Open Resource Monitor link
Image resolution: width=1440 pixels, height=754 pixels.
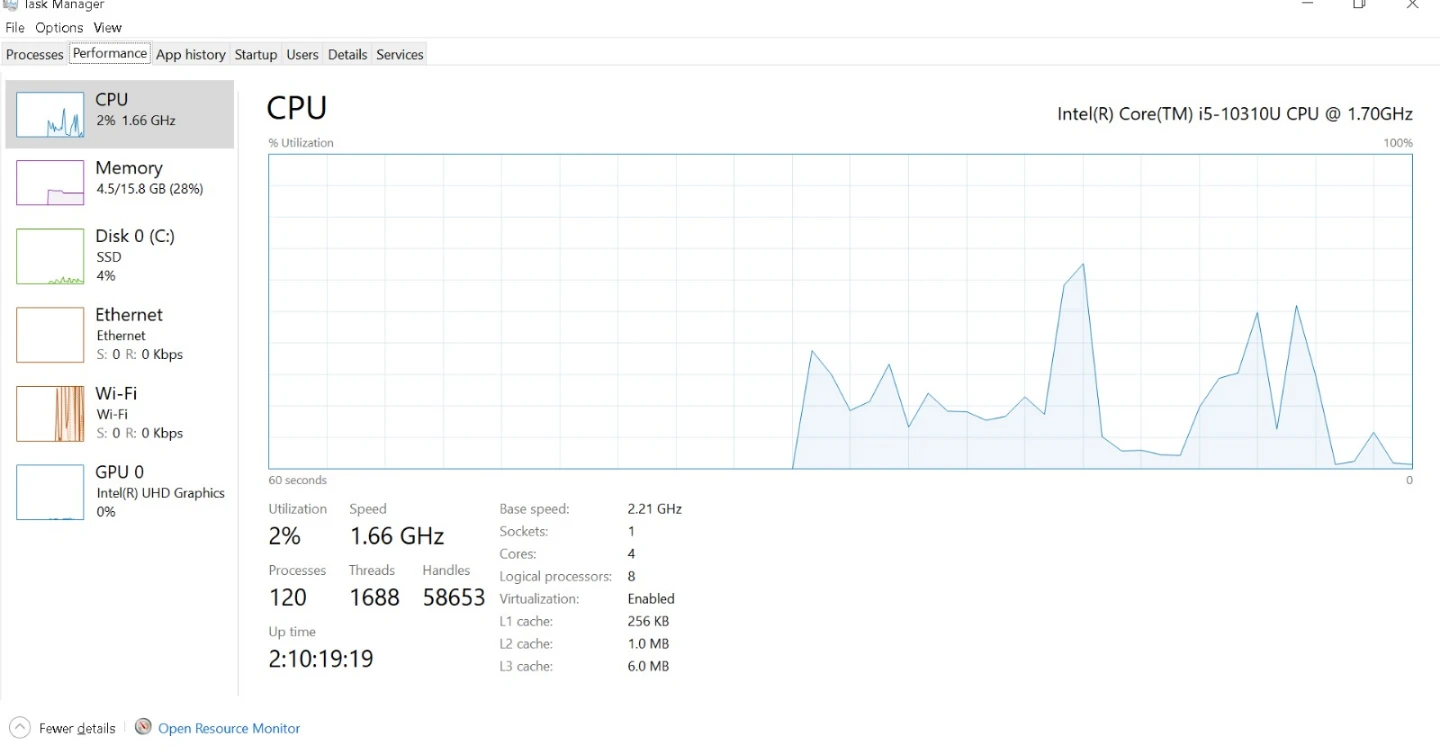tap(229, 728)
